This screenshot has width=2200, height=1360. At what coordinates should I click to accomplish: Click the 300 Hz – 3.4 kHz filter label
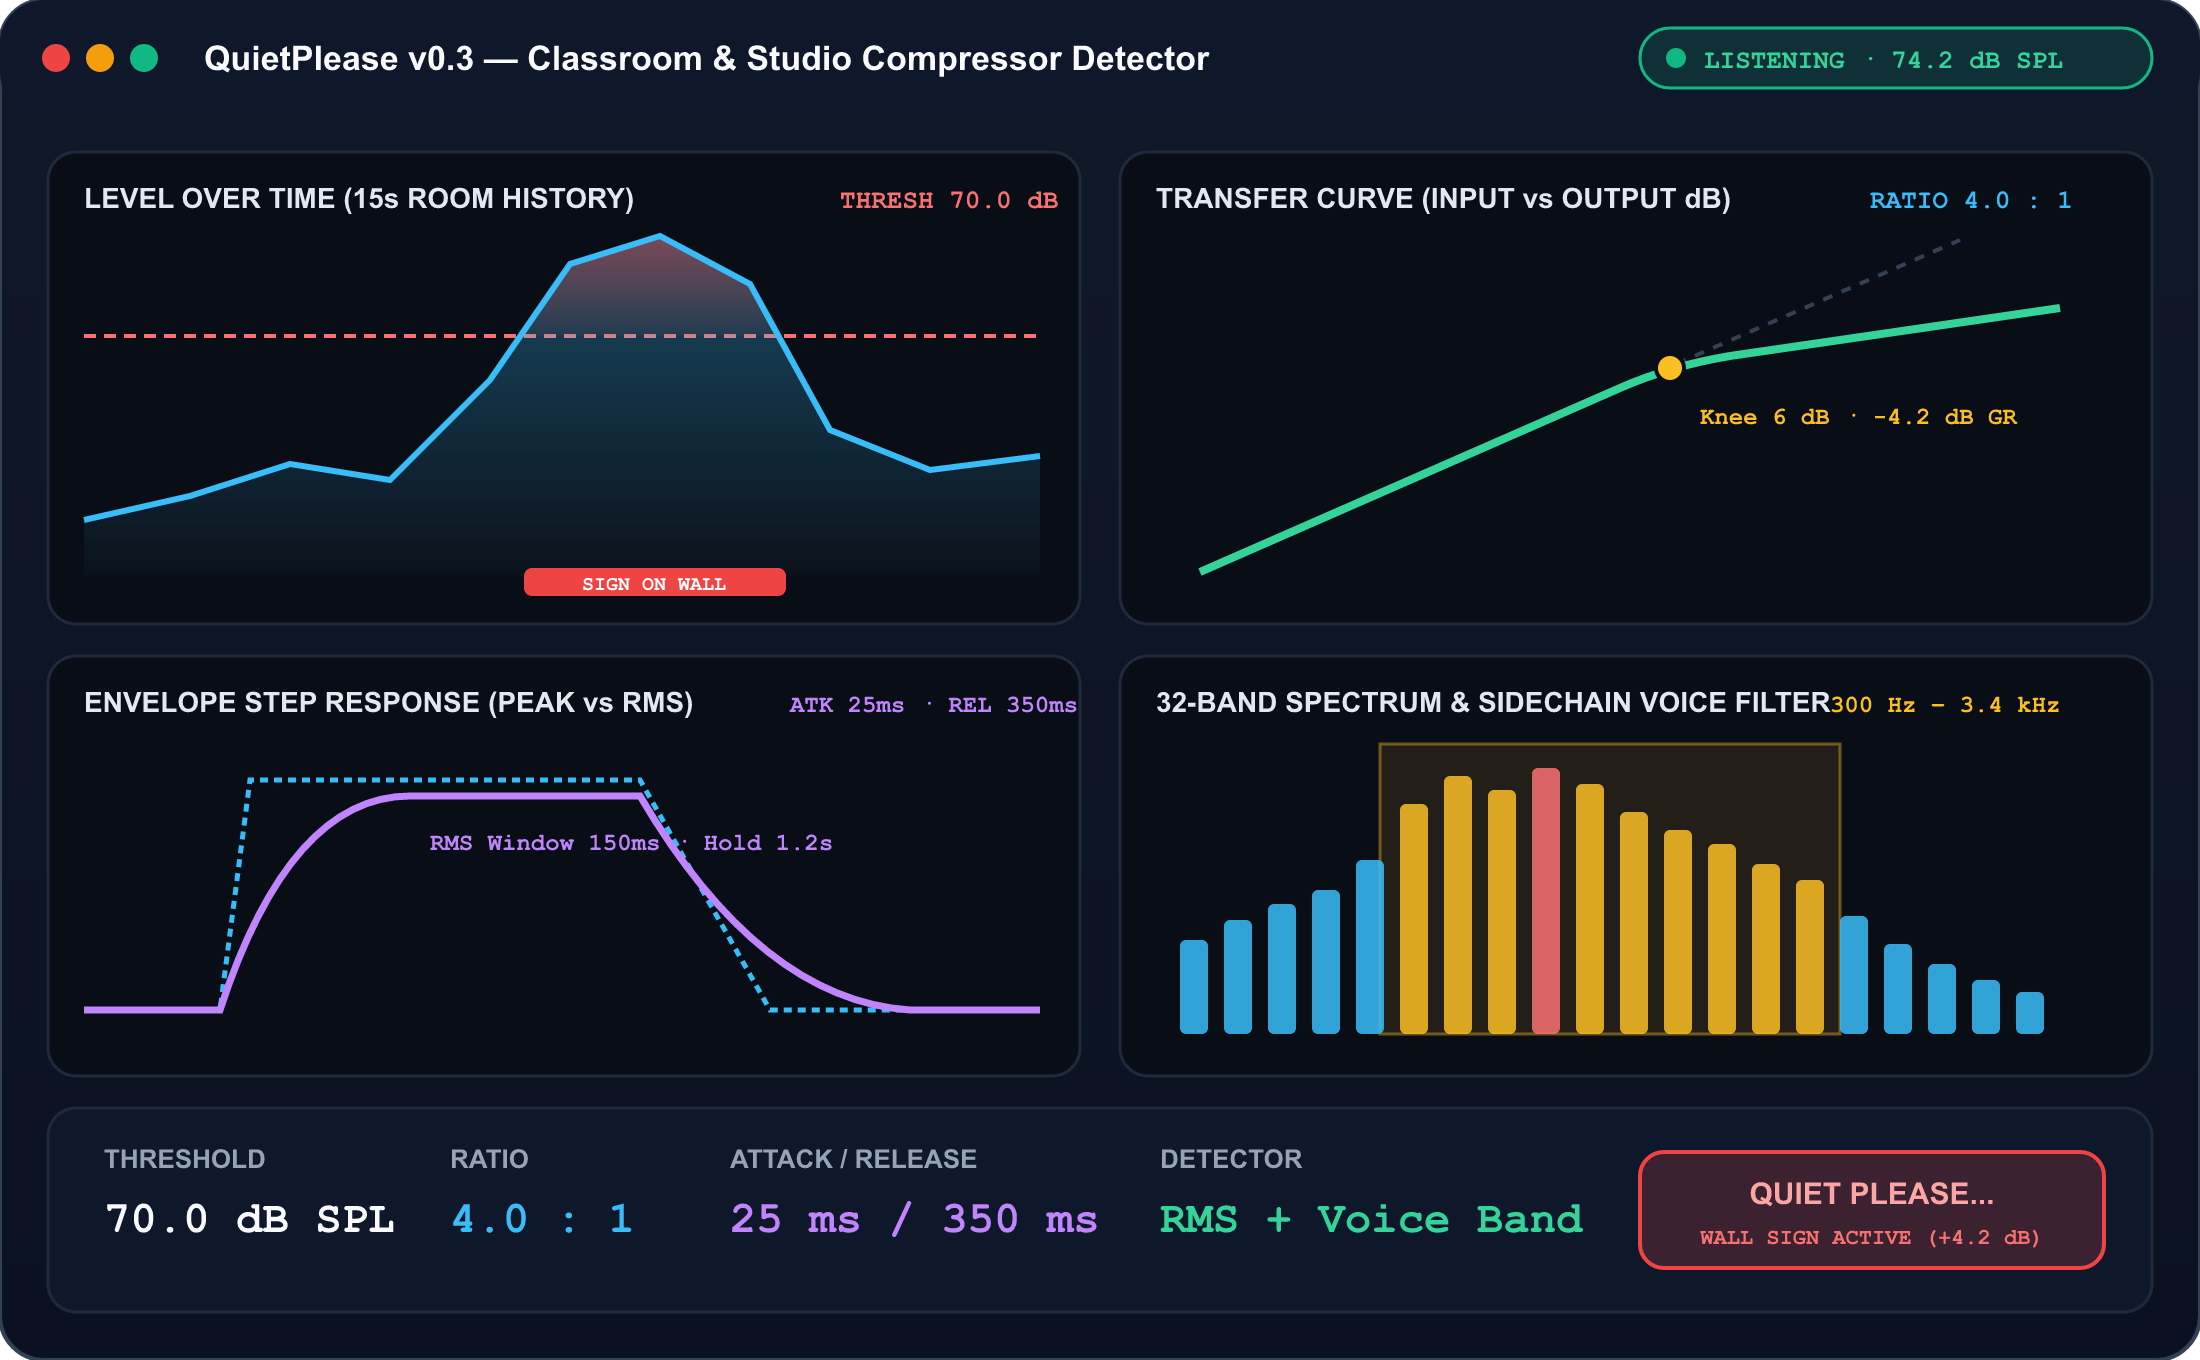coord(1945,705)
